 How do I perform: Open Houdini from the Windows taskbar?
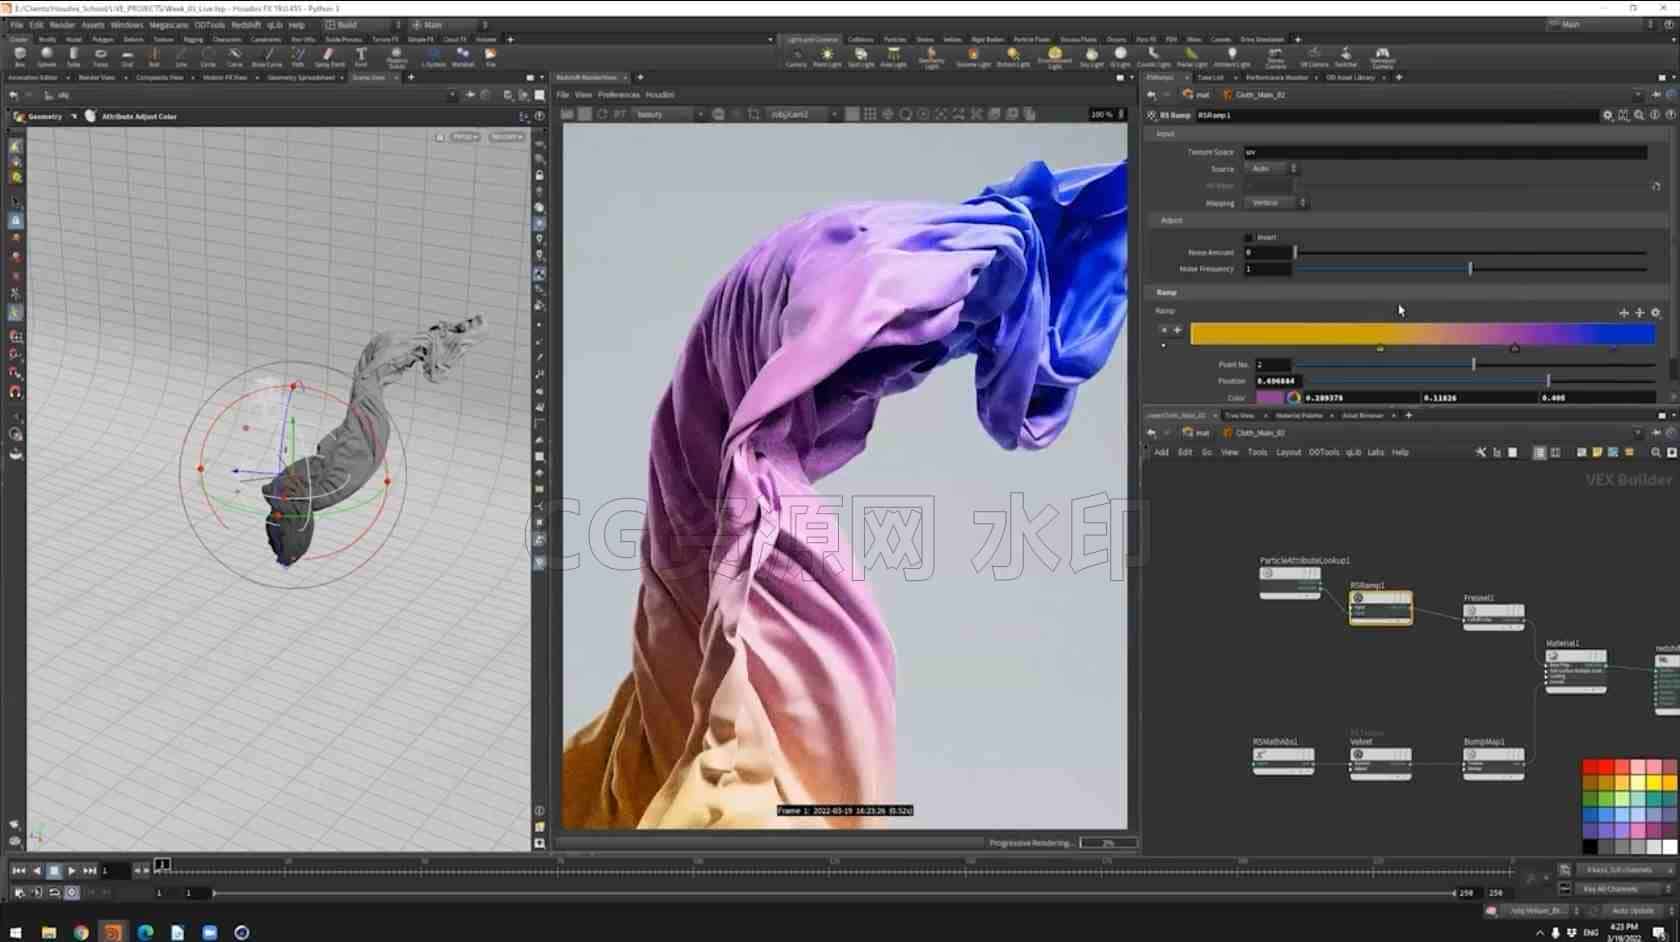click(x=113, y=932)
